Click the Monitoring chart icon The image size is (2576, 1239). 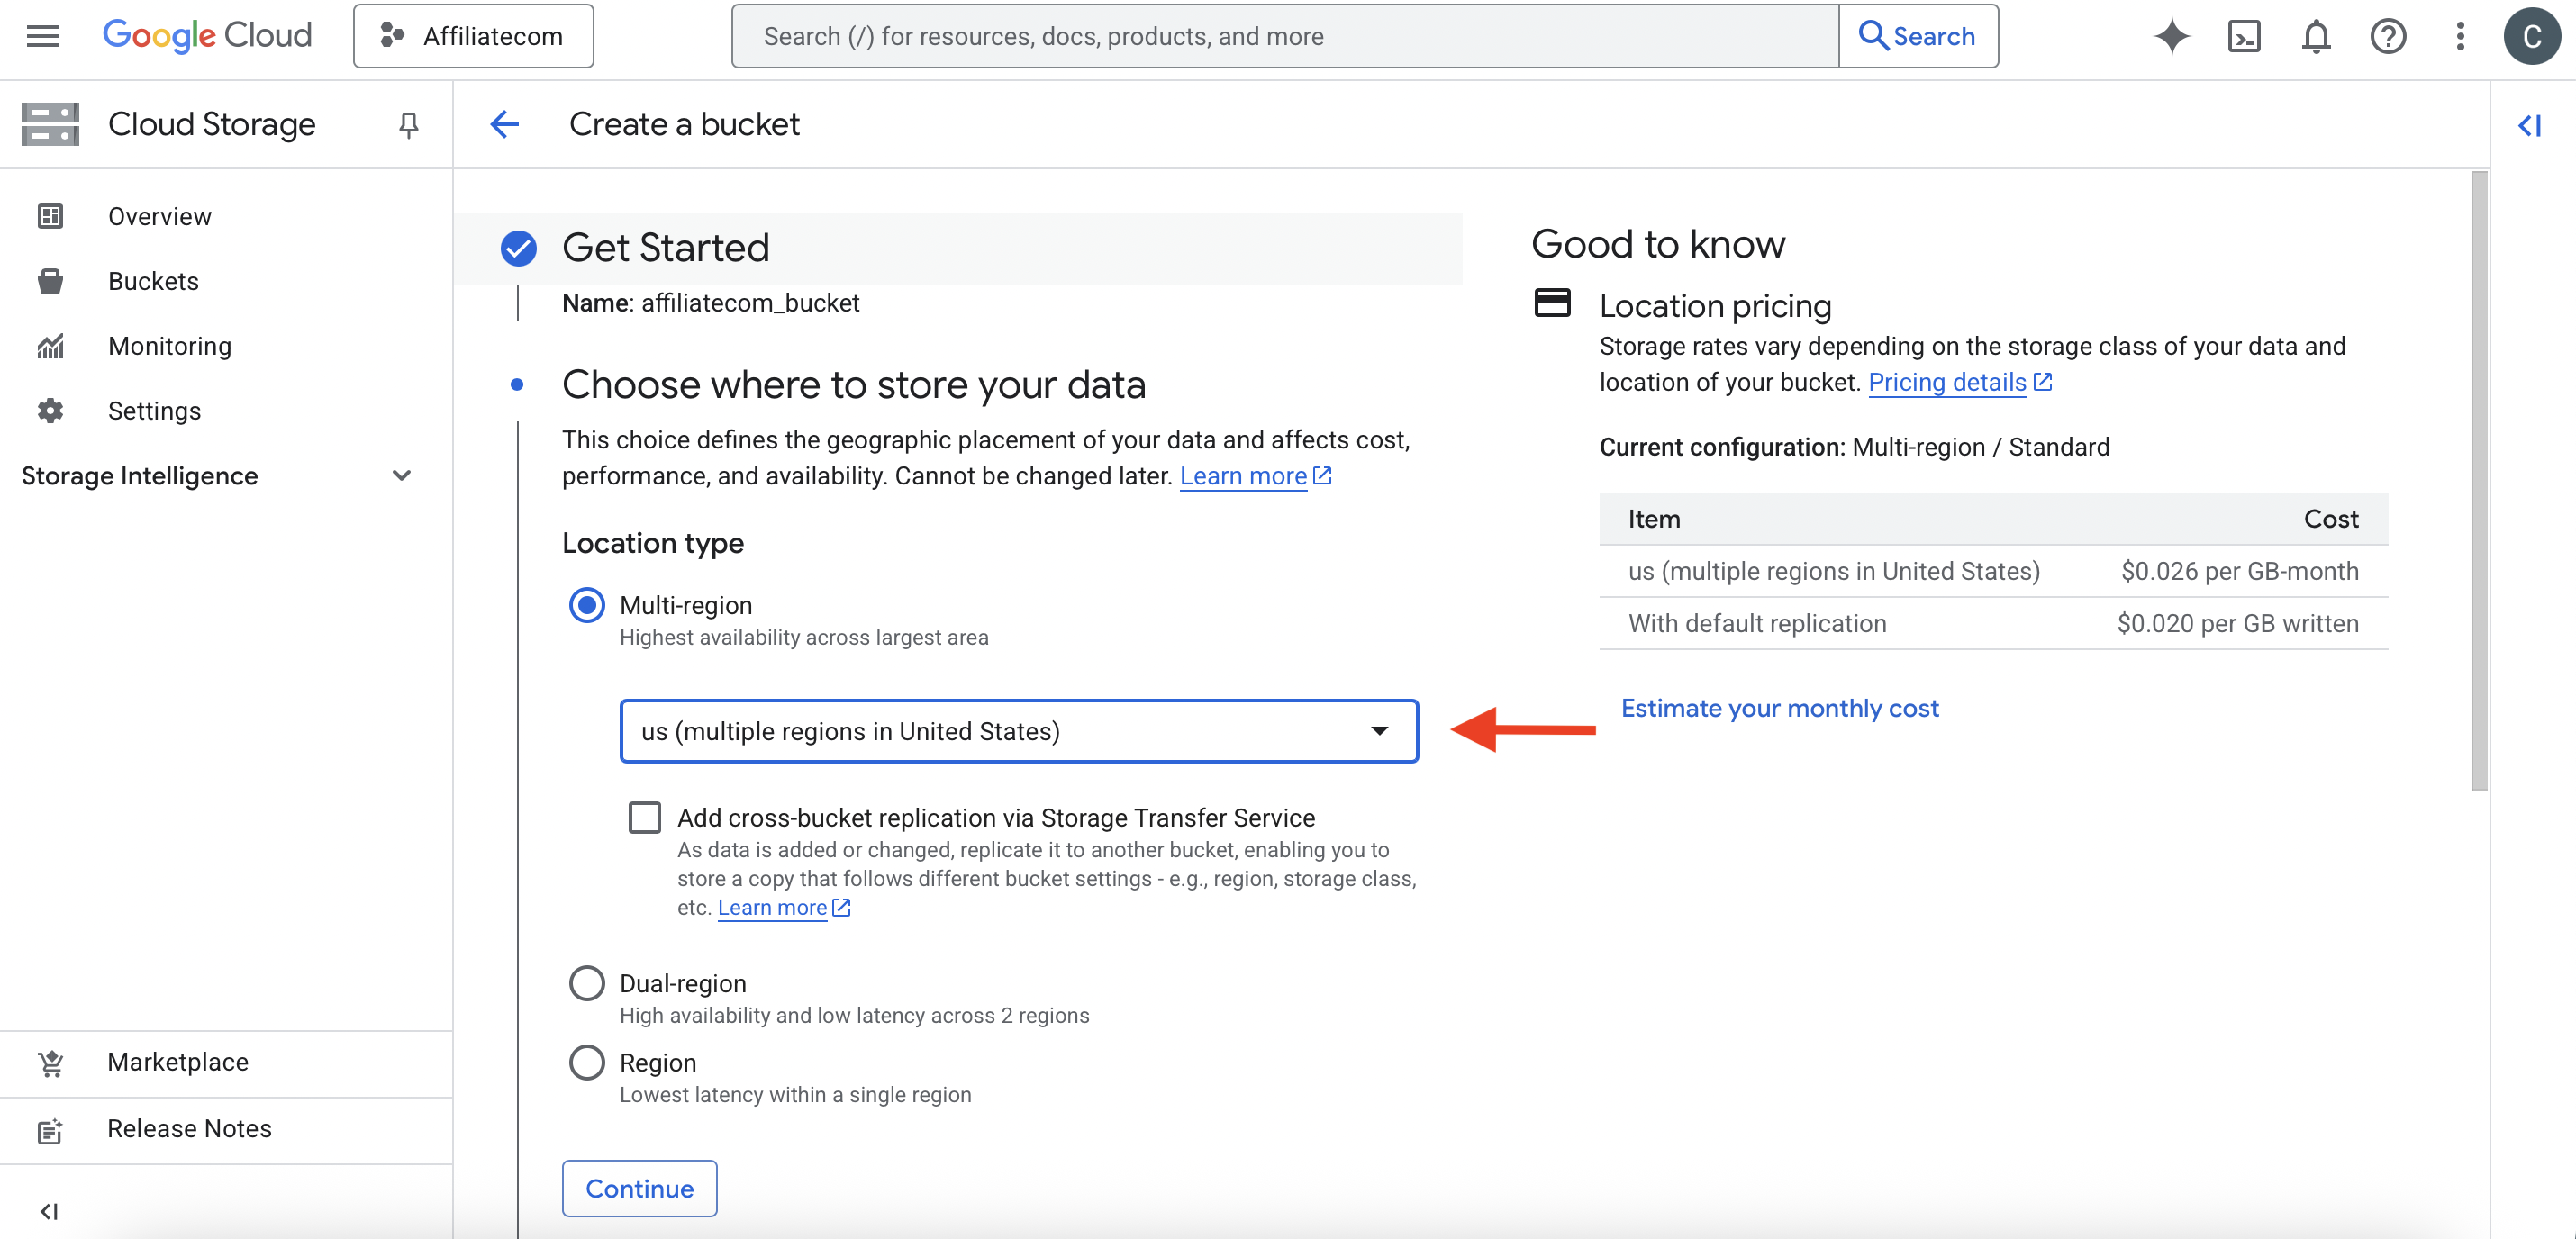coord(50,346)
